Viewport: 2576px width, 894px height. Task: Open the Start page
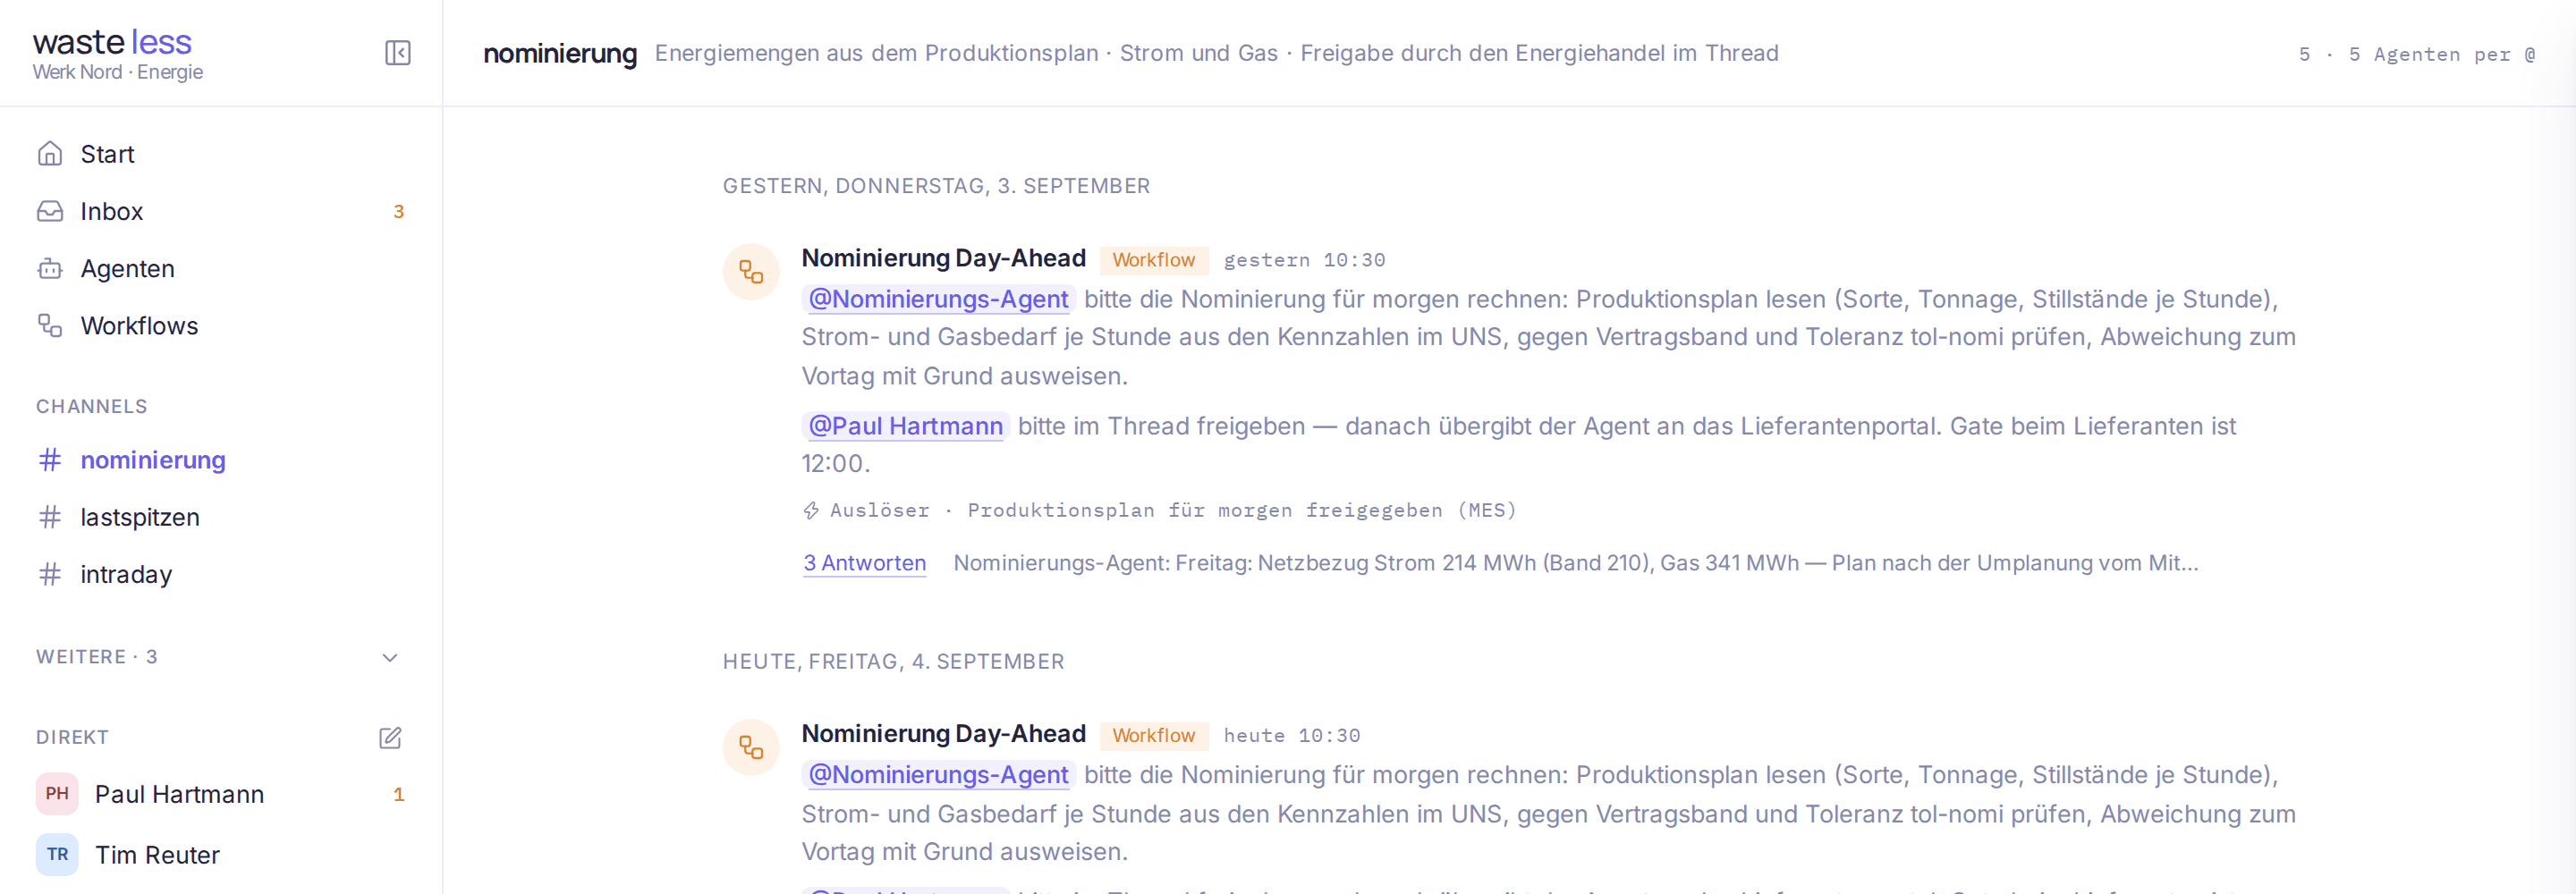pyautogui.click(x=221, y=154)
